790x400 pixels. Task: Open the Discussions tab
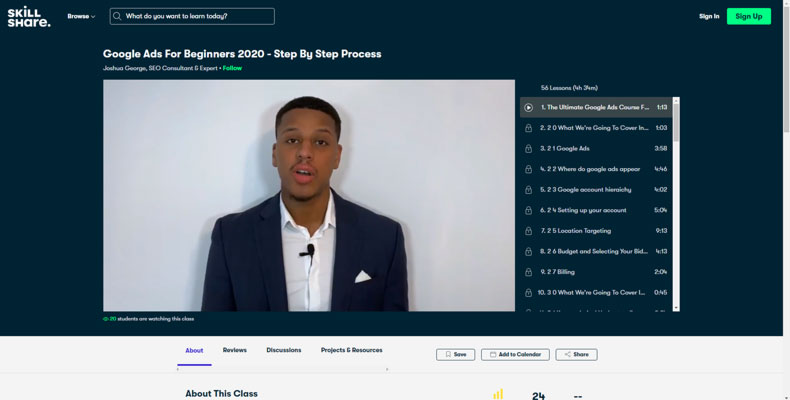(x=284, y=350)
